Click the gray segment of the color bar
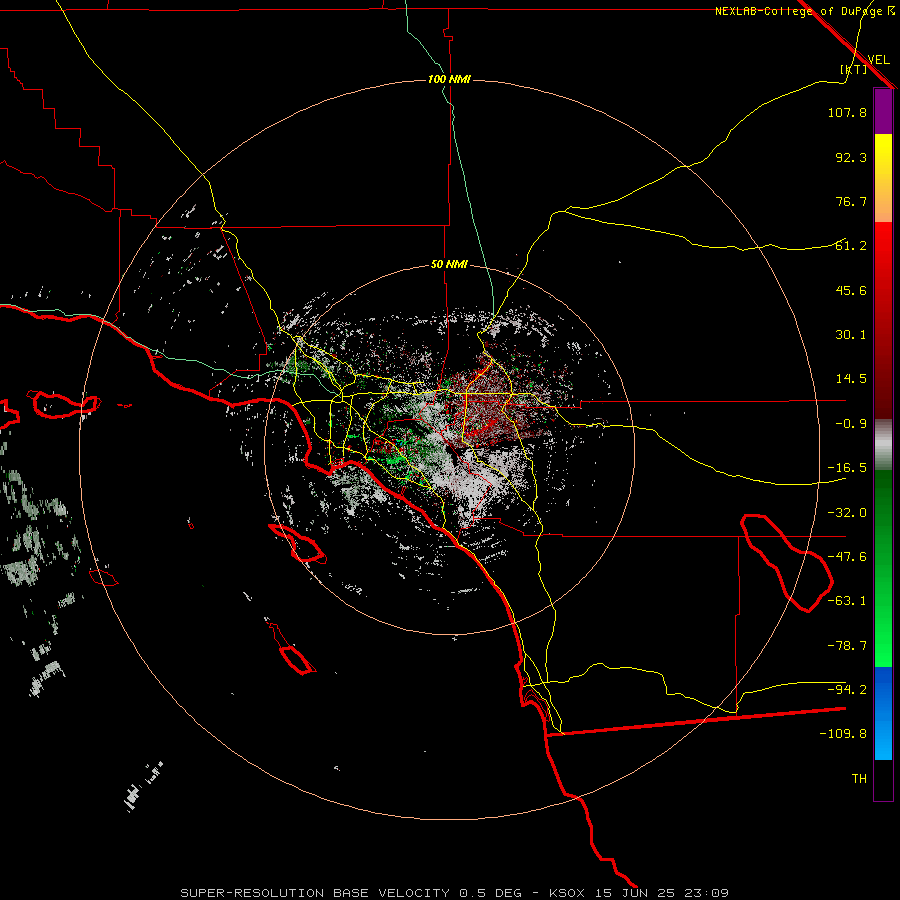The width and height of the screenshot is (900, 900). tap(883, 445)
